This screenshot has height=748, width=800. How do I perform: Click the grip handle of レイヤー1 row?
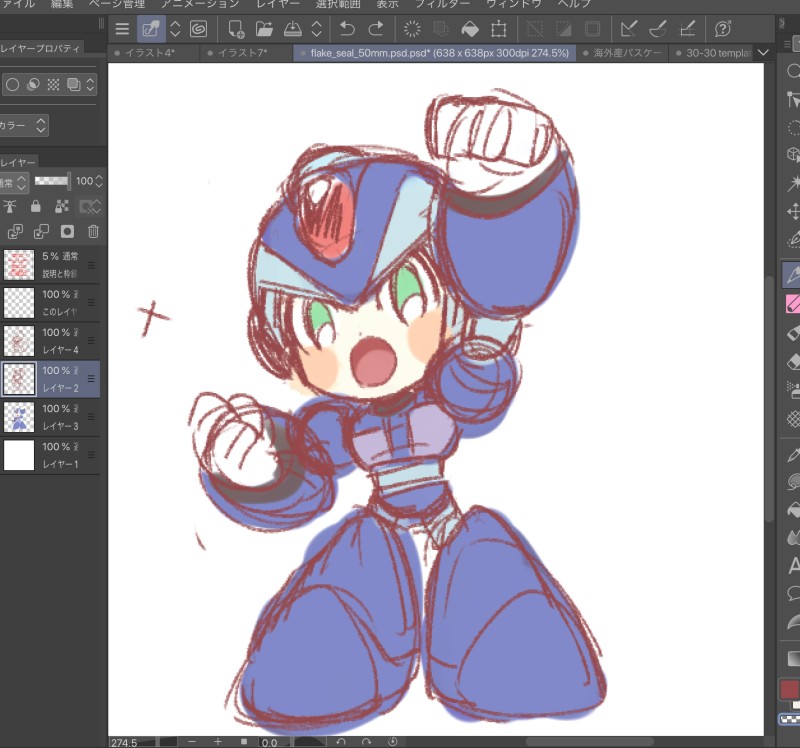pos(91,455)
